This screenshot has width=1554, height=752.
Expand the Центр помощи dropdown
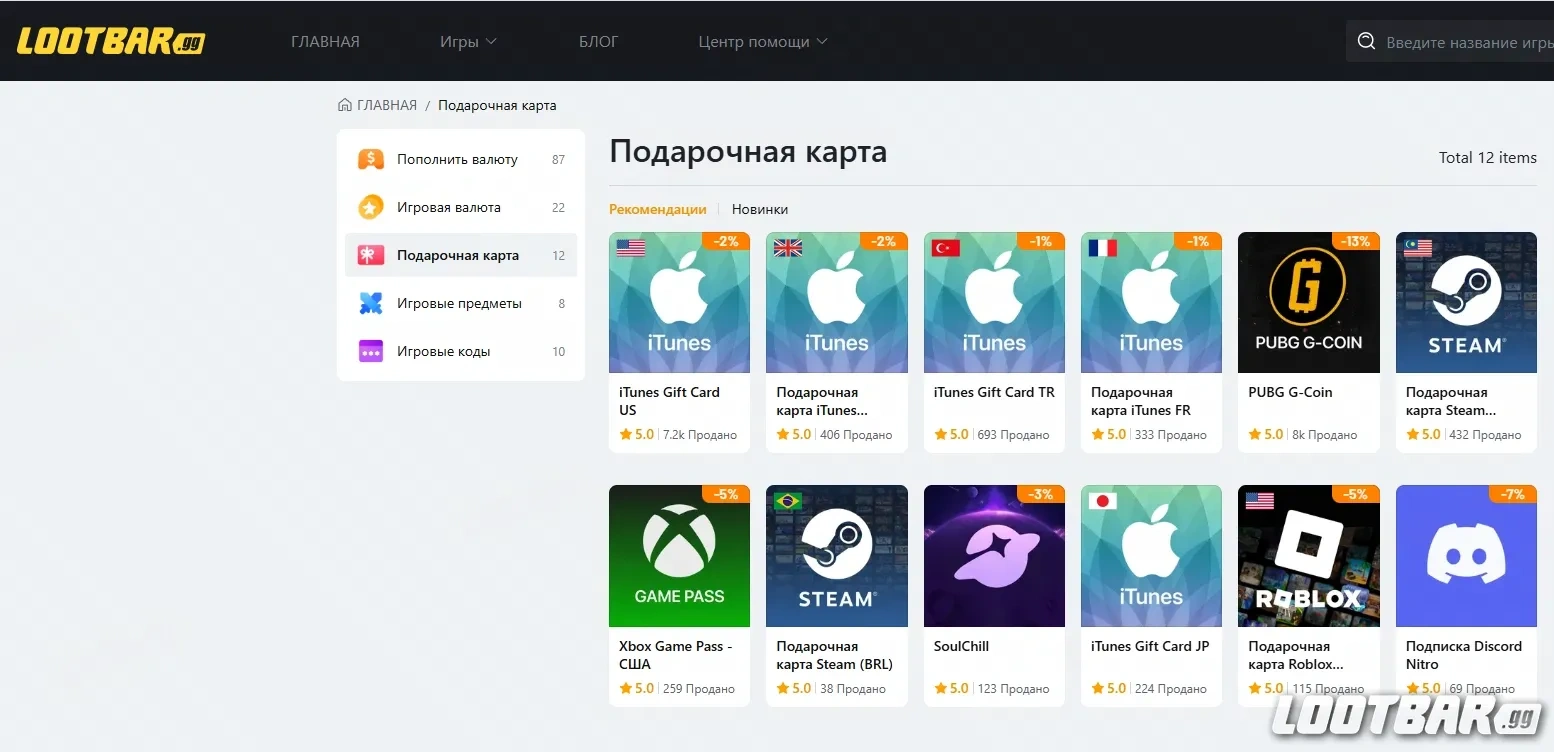click(762, 42)
